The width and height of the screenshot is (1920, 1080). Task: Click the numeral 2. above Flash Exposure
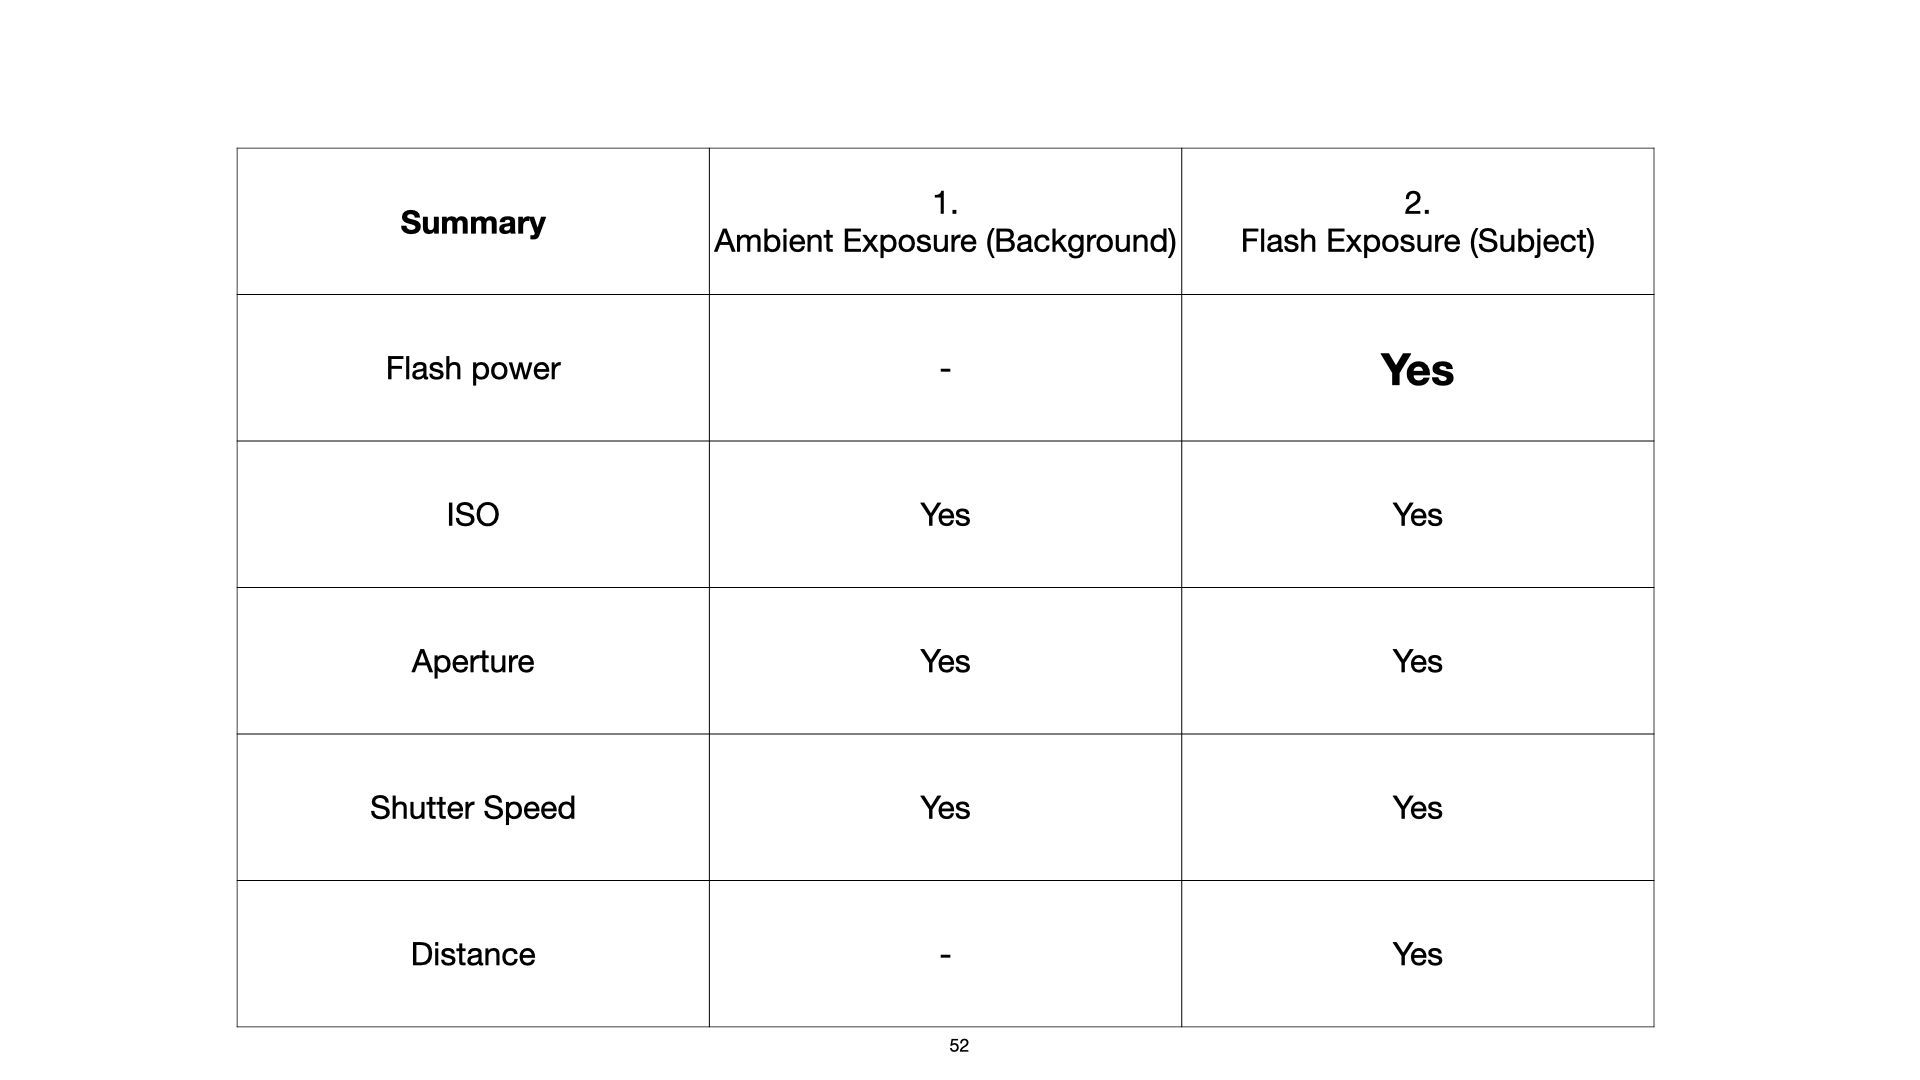point(1417,203)
